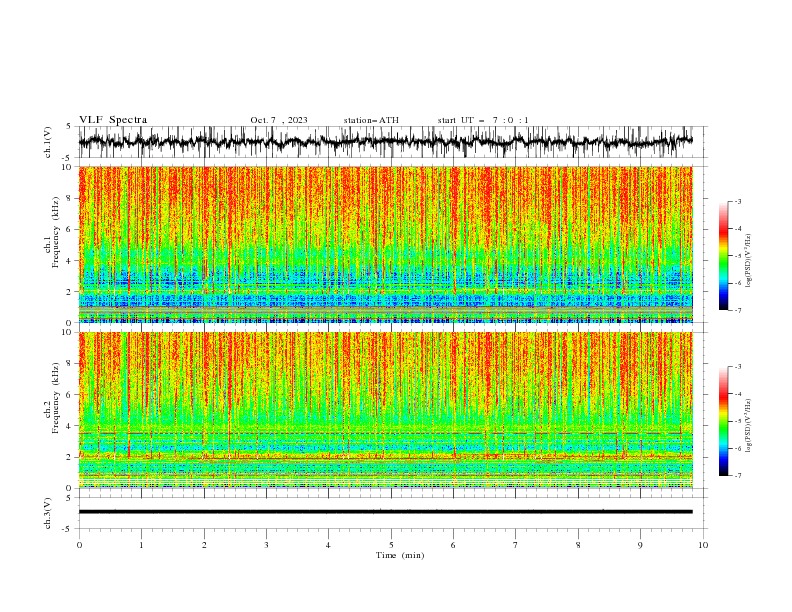Click the "ch.1(V)" axis label
This screenshot has height=612, width=792.
48,142
